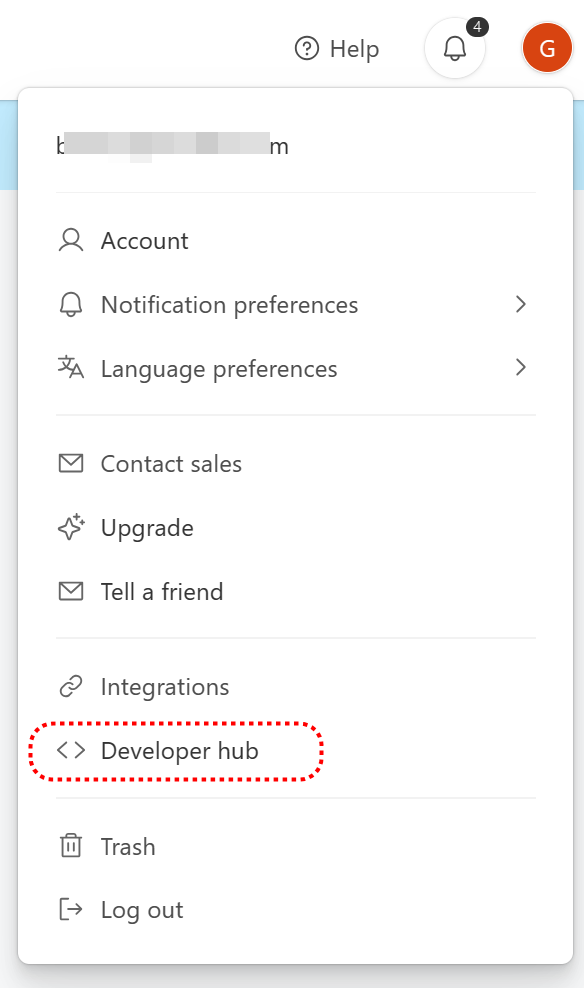Click the Help question mark icon
The image size is (584, 988).
click(x=307, y=49)
